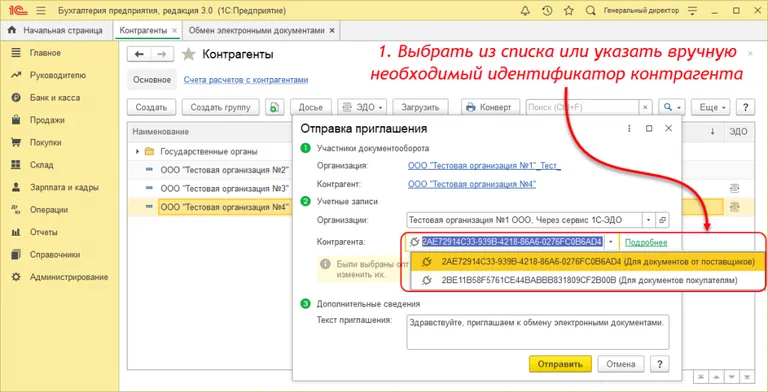Open Банк и касса section

54,98
